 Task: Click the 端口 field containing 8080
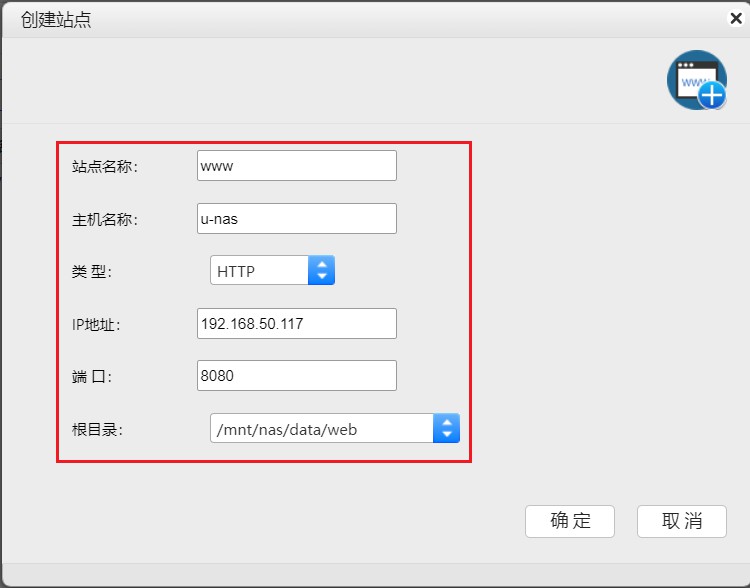pyautogui.click(x=297, y=376)
